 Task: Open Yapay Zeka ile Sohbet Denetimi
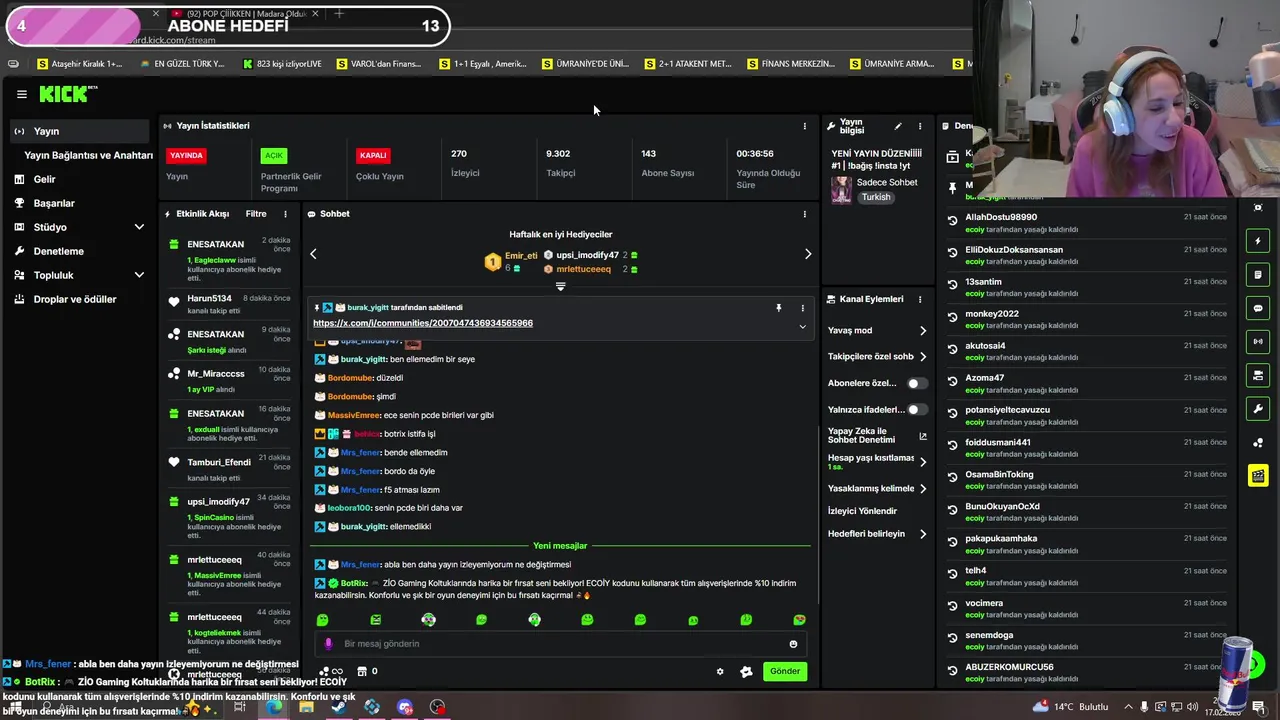pos(877,435)
